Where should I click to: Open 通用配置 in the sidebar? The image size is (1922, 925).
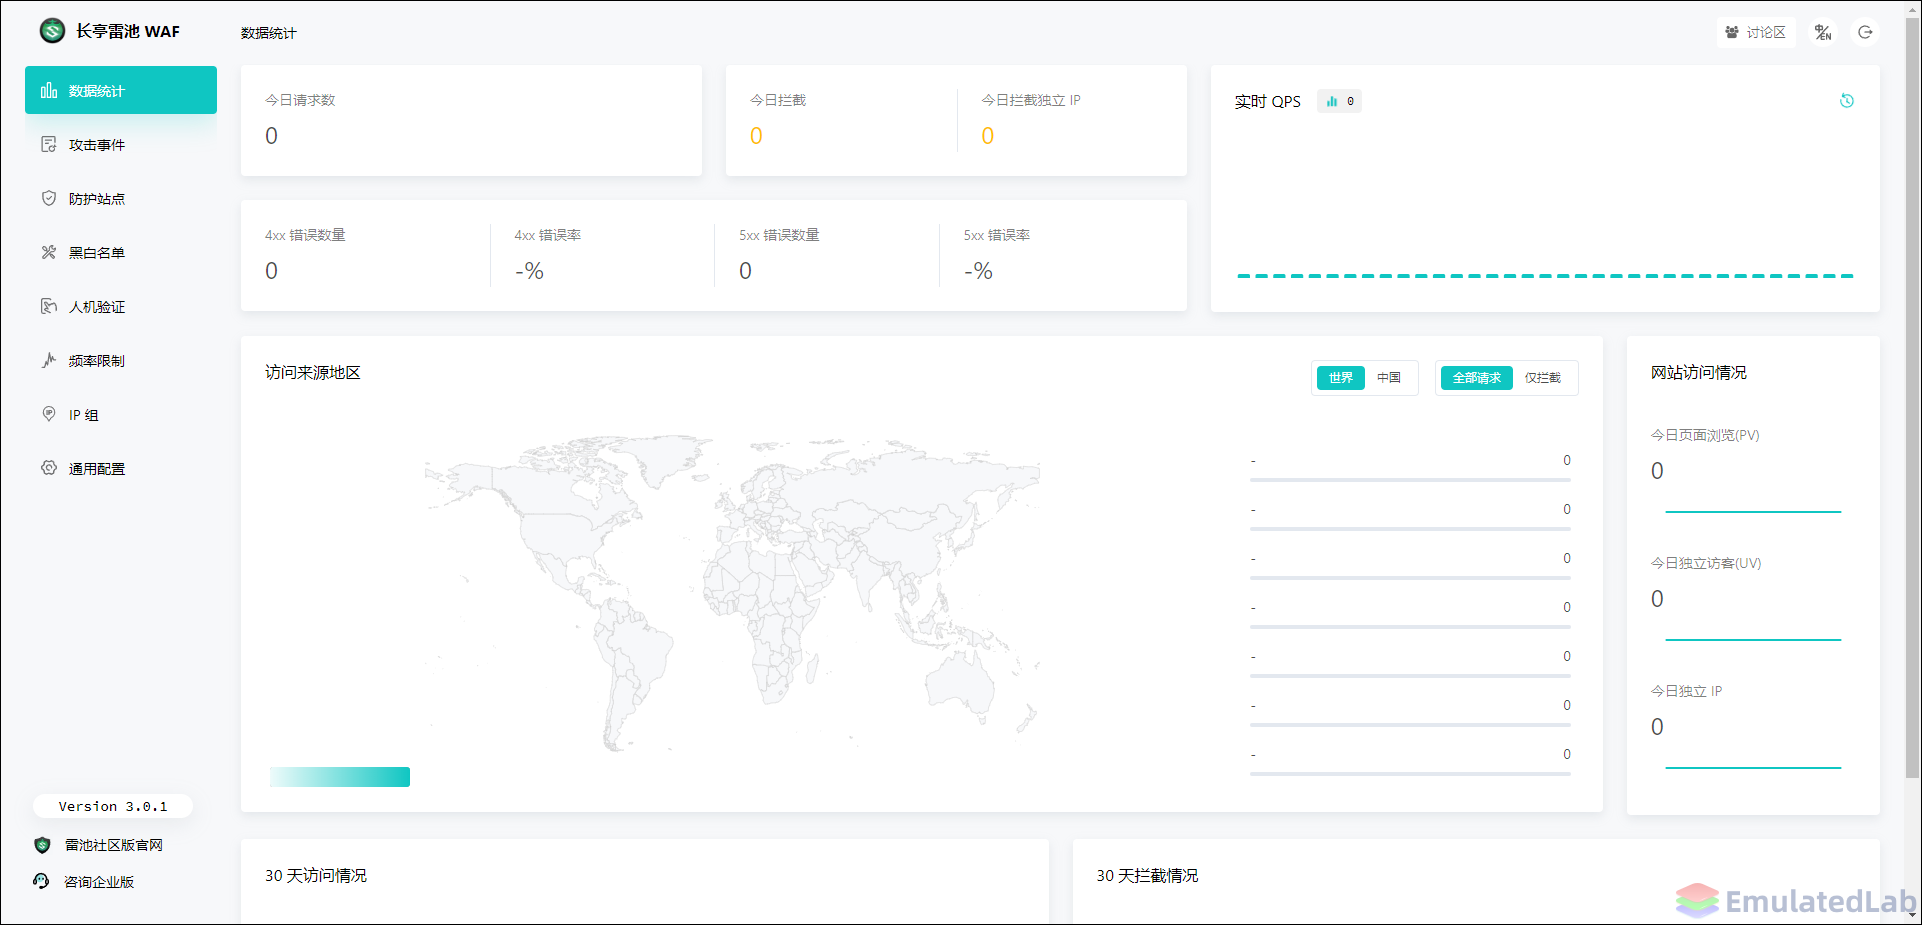tap(121, 469)
